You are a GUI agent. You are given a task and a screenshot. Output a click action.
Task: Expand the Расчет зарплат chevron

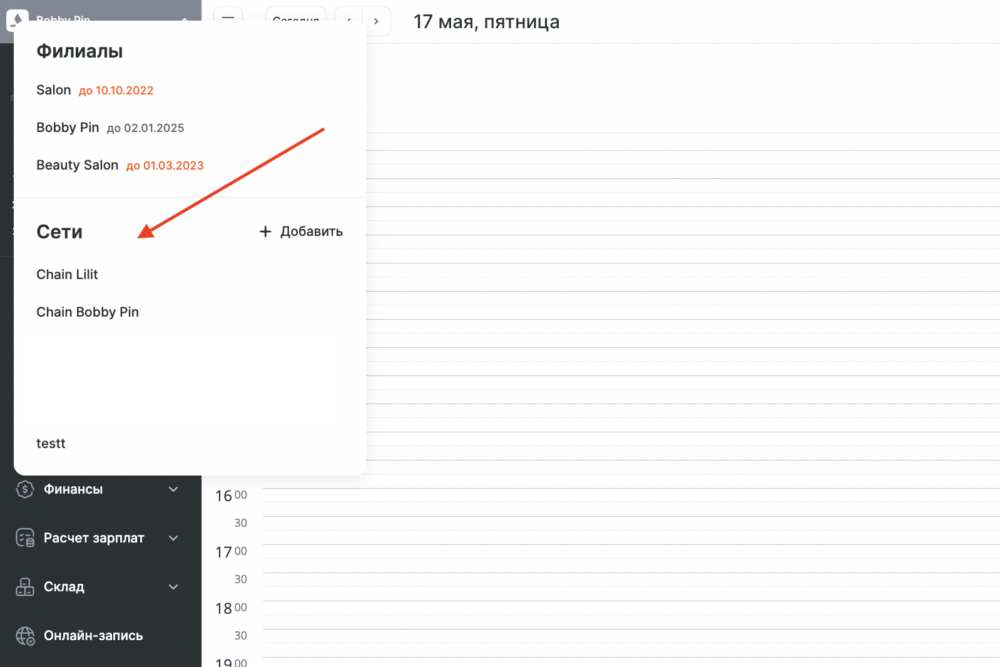pyautogui.click(x=173, y=538)
